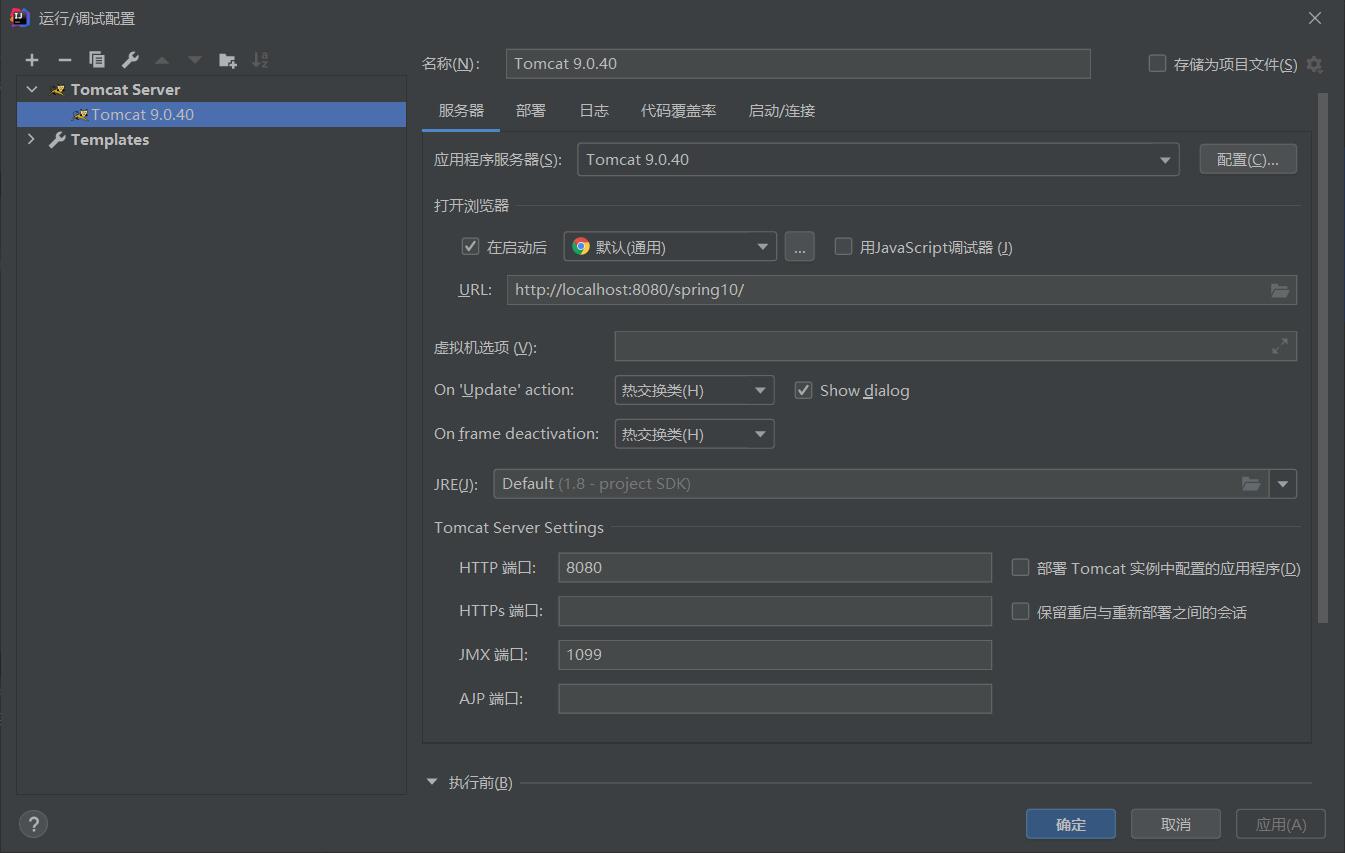
Task: Move configuration up arrow icon
Action: point(162,60)
